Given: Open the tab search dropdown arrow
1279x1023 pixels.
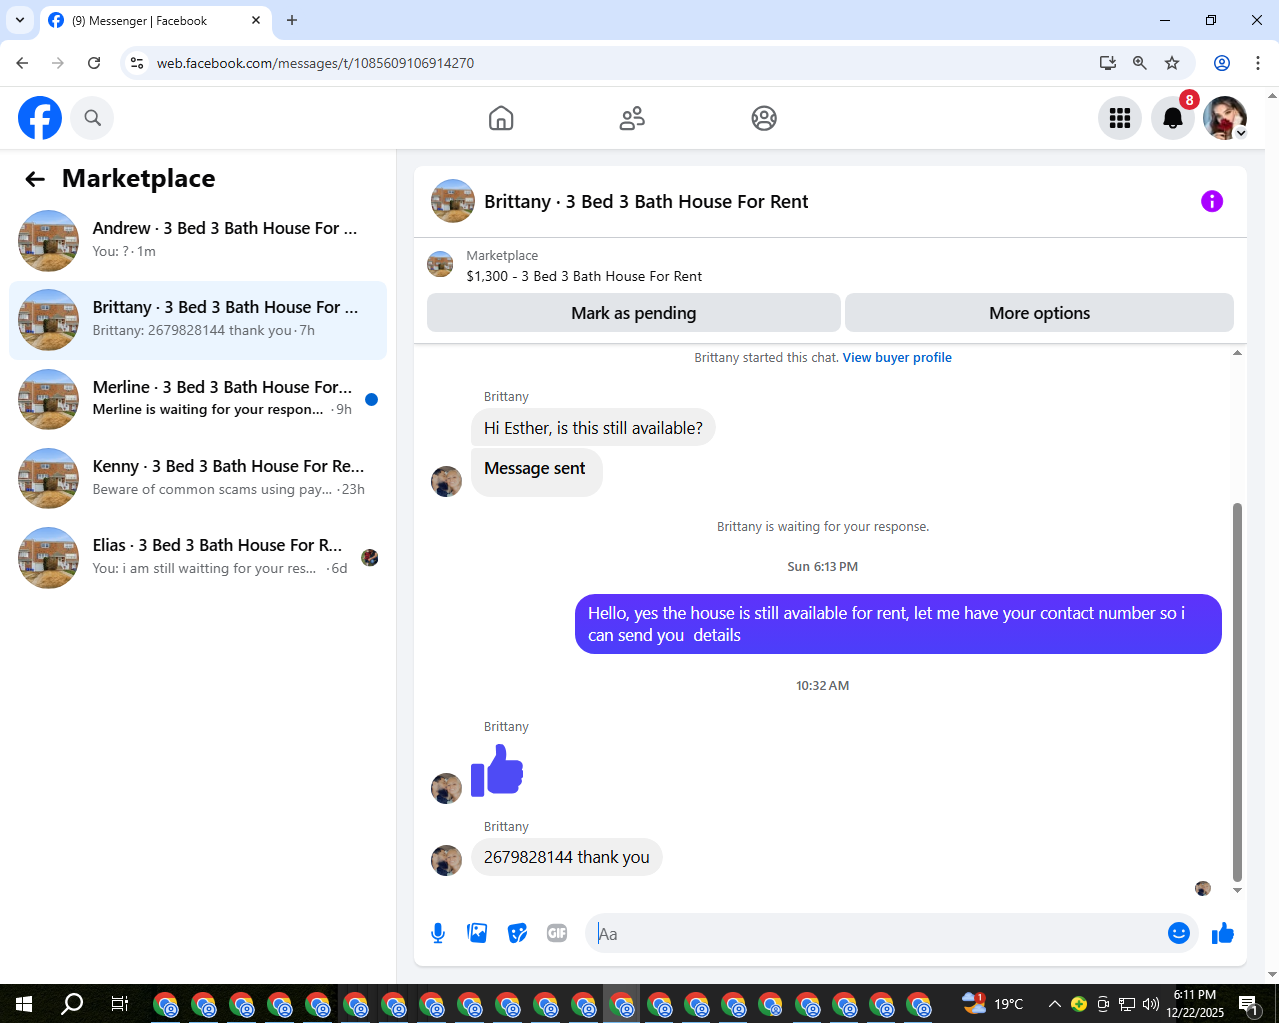Looking at the screenshot, I should tap(20, 20).
